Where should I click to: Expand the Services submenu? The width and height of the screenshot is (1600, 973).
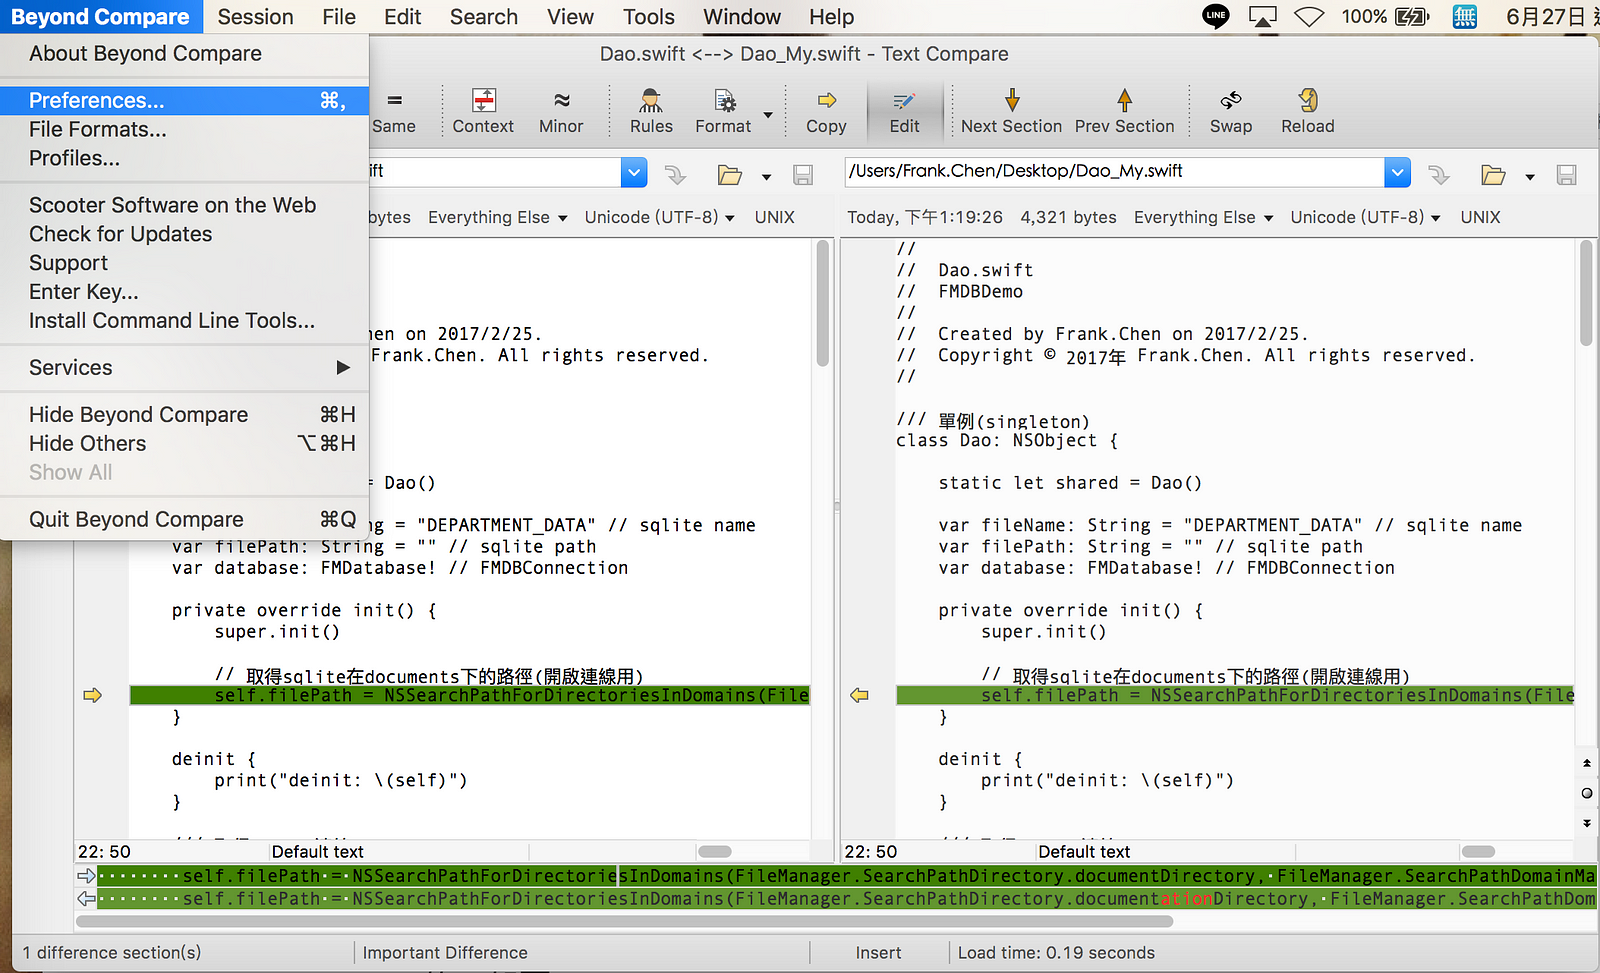[185, 368]
